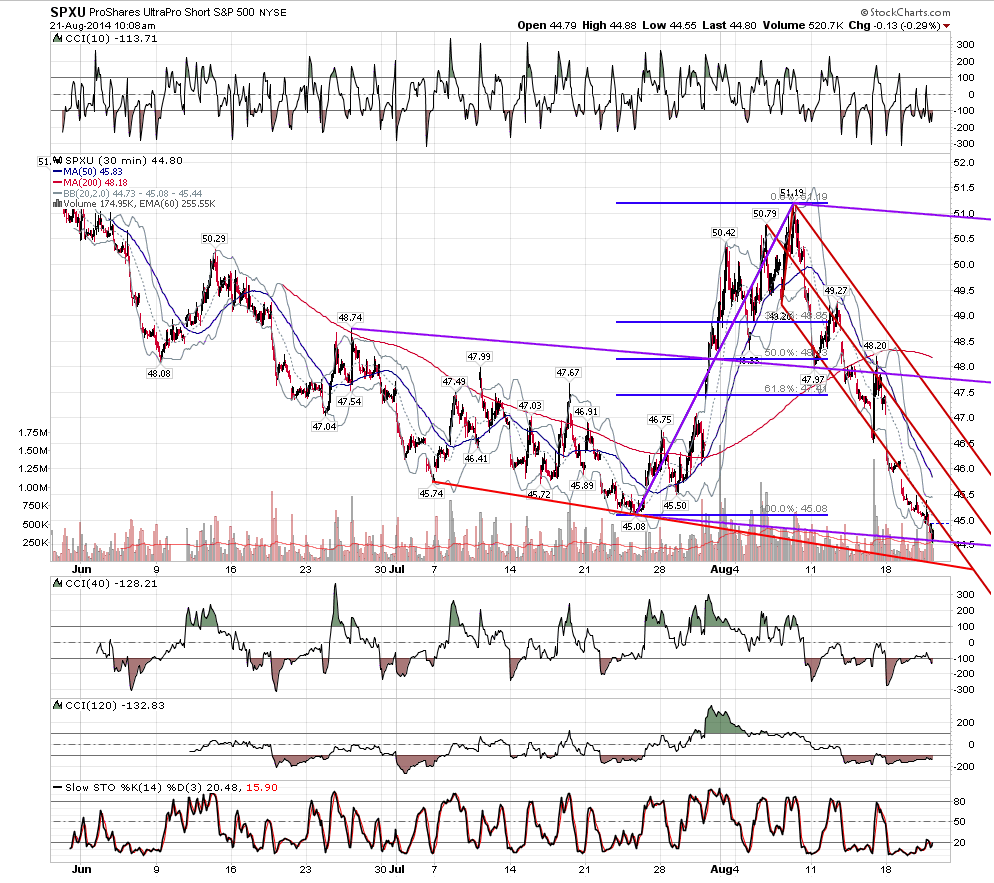Click the CCI(40) indicator panel icon
This screenshot has width=994, height=883.
tap(58, 584)
